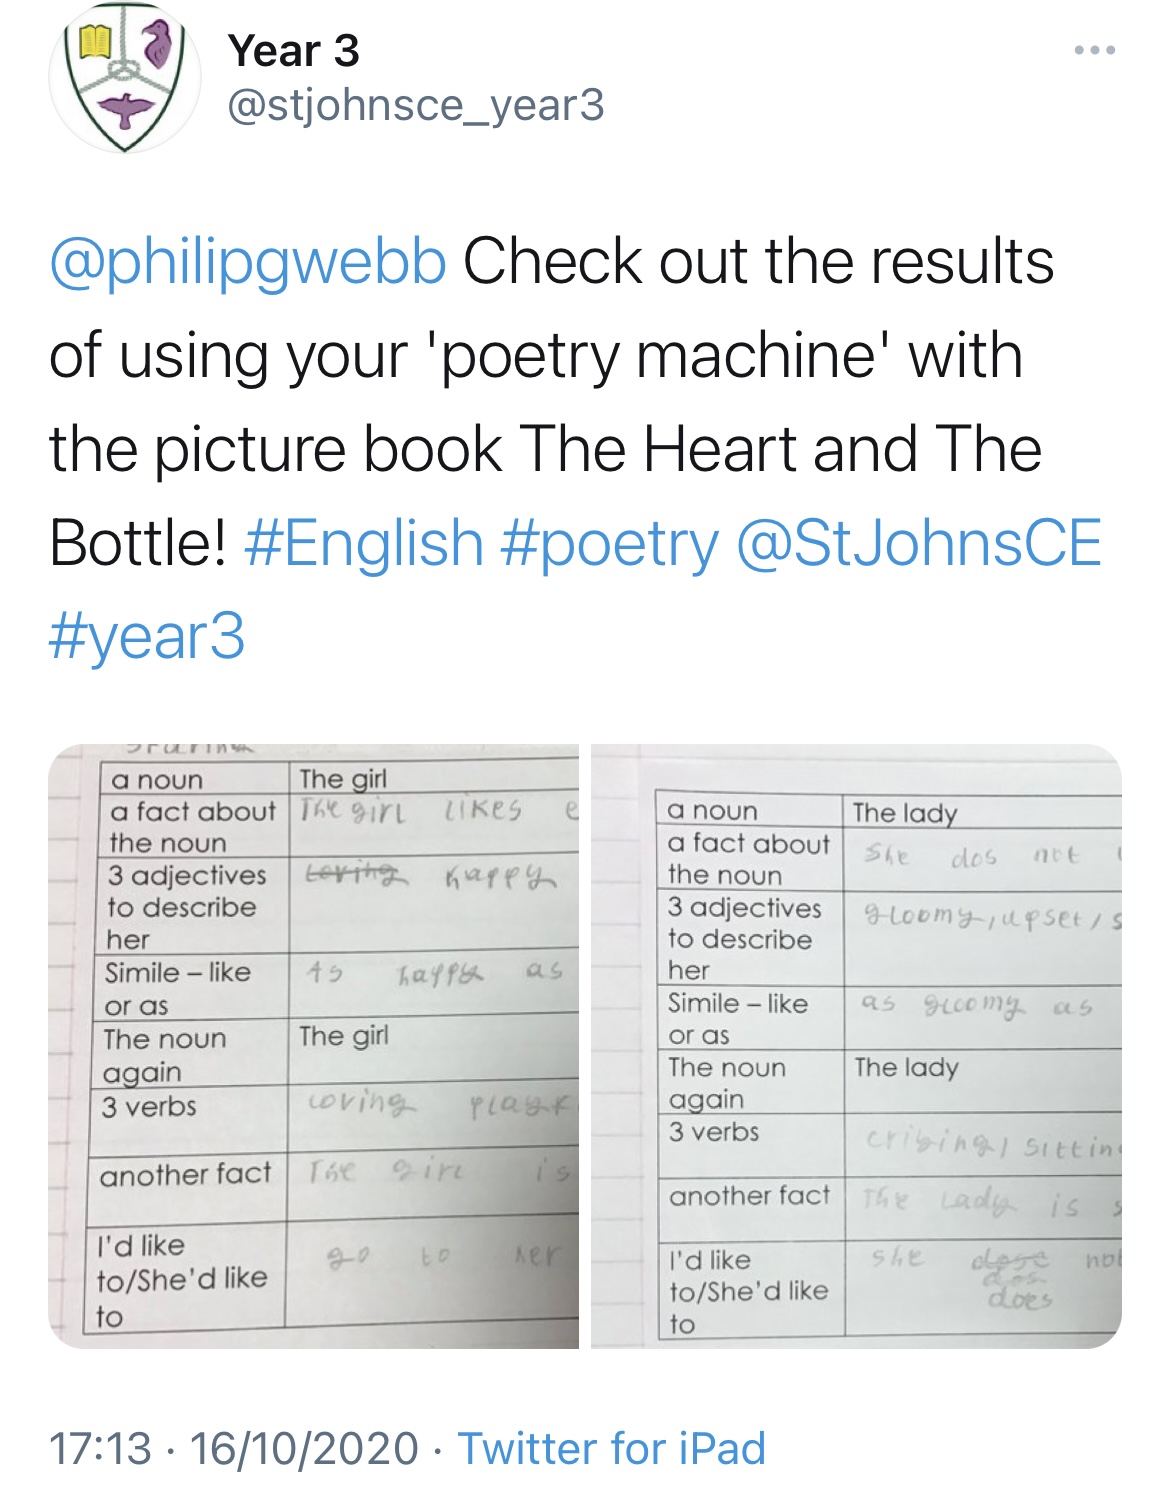The width and height of the screenshot is (1170, 1489).
Task: Click the tweet text 'Check out the results'
Action: [x=758, y=262]
